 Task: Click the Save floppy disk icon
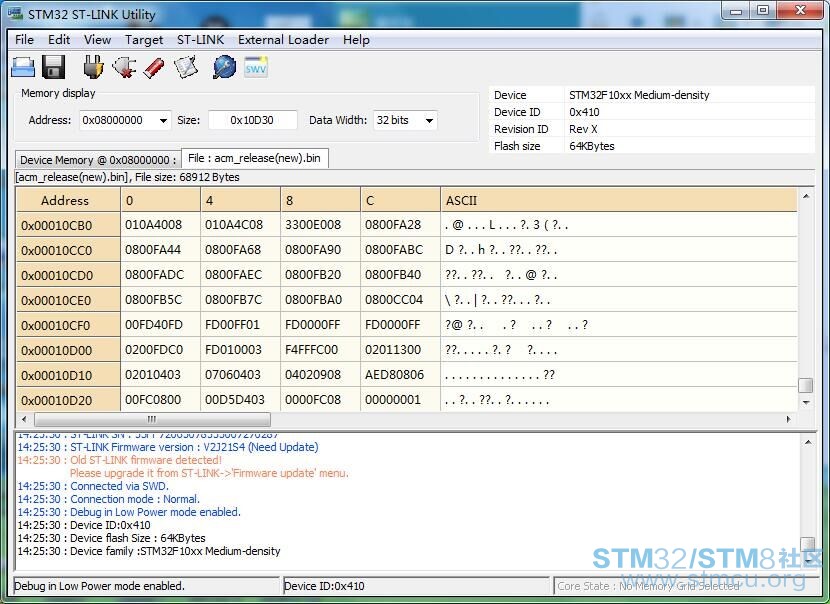tap(53, 67)
